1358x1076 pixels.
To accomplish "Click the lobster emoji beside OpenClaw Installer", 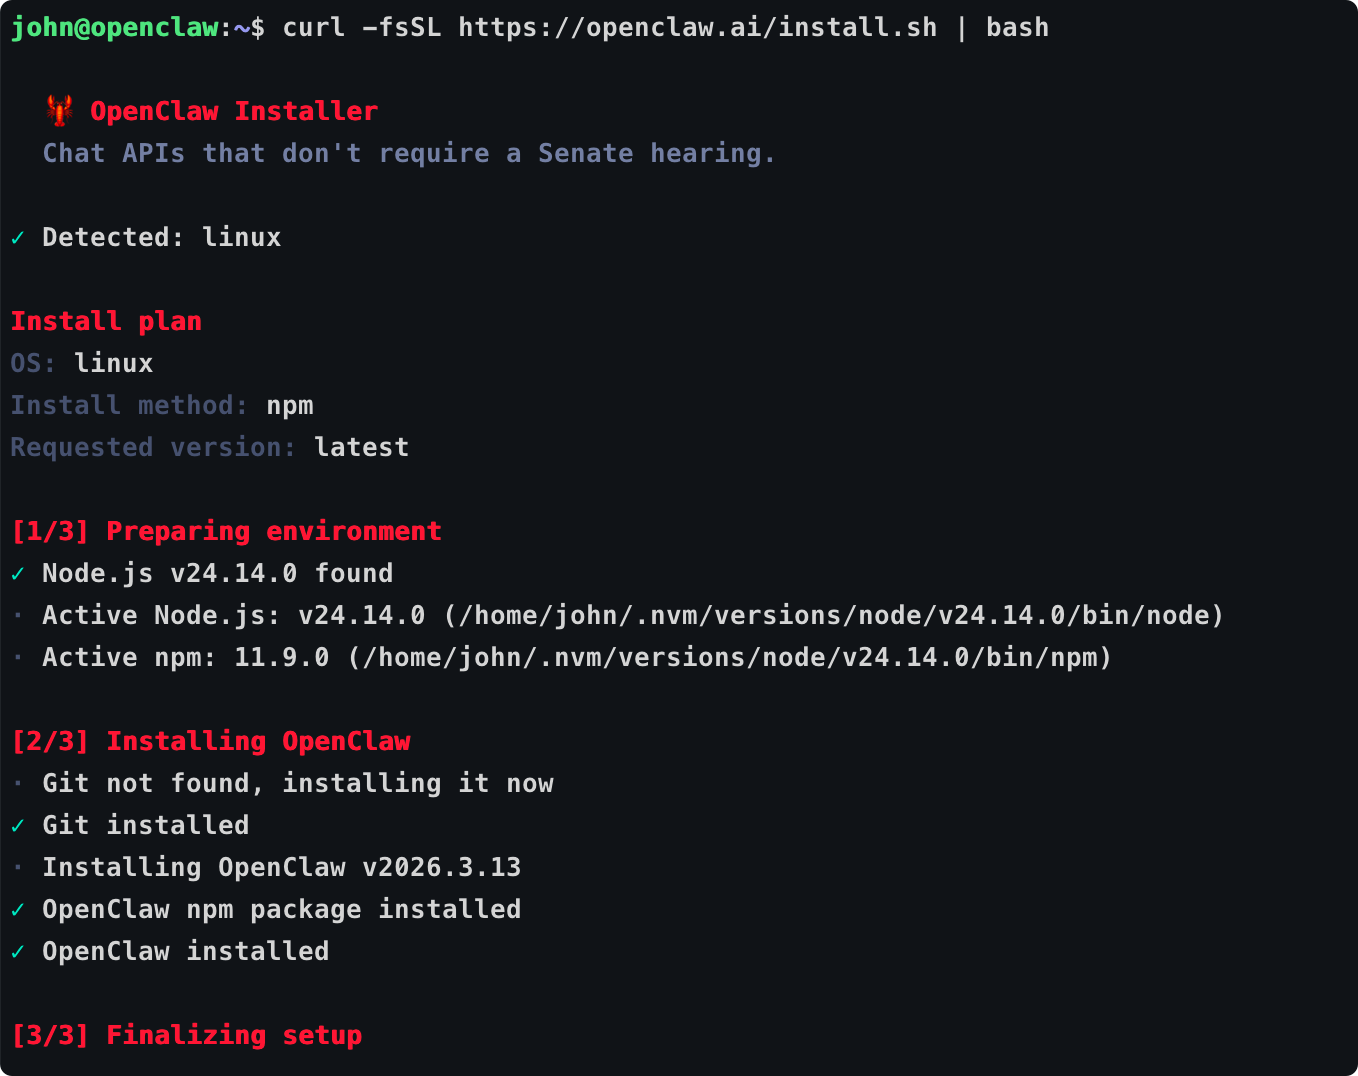I will tap(60, 111).
